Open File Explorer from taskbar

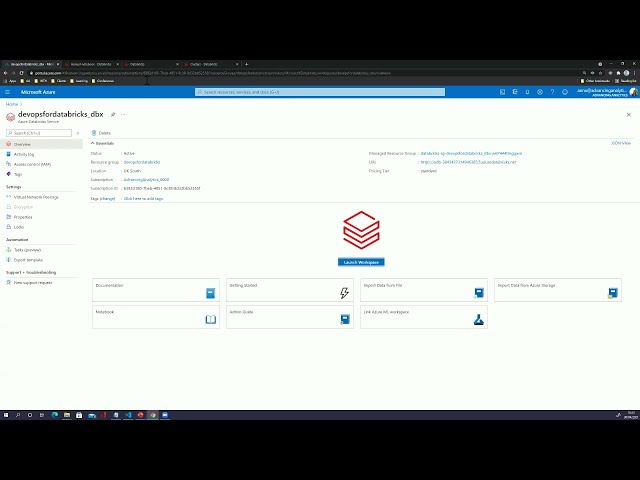pos(67,415)
